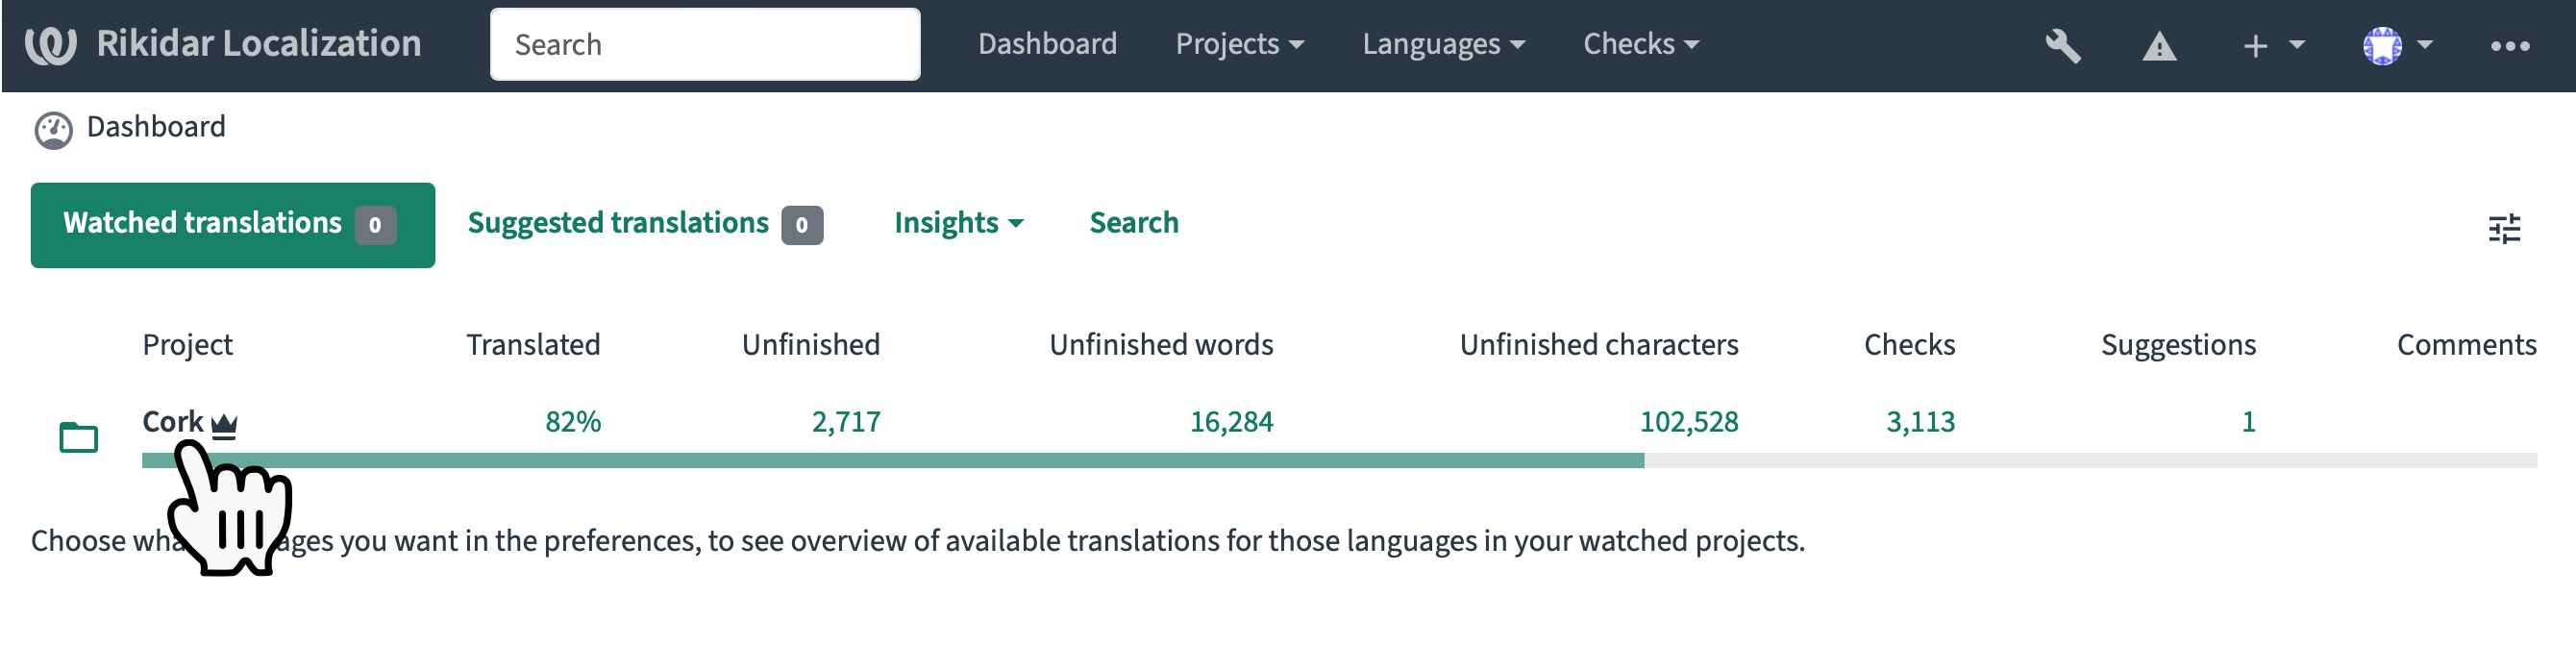Select the Watched translations tab
Viewport: 2576px width, 646px height.
point(232,225)
